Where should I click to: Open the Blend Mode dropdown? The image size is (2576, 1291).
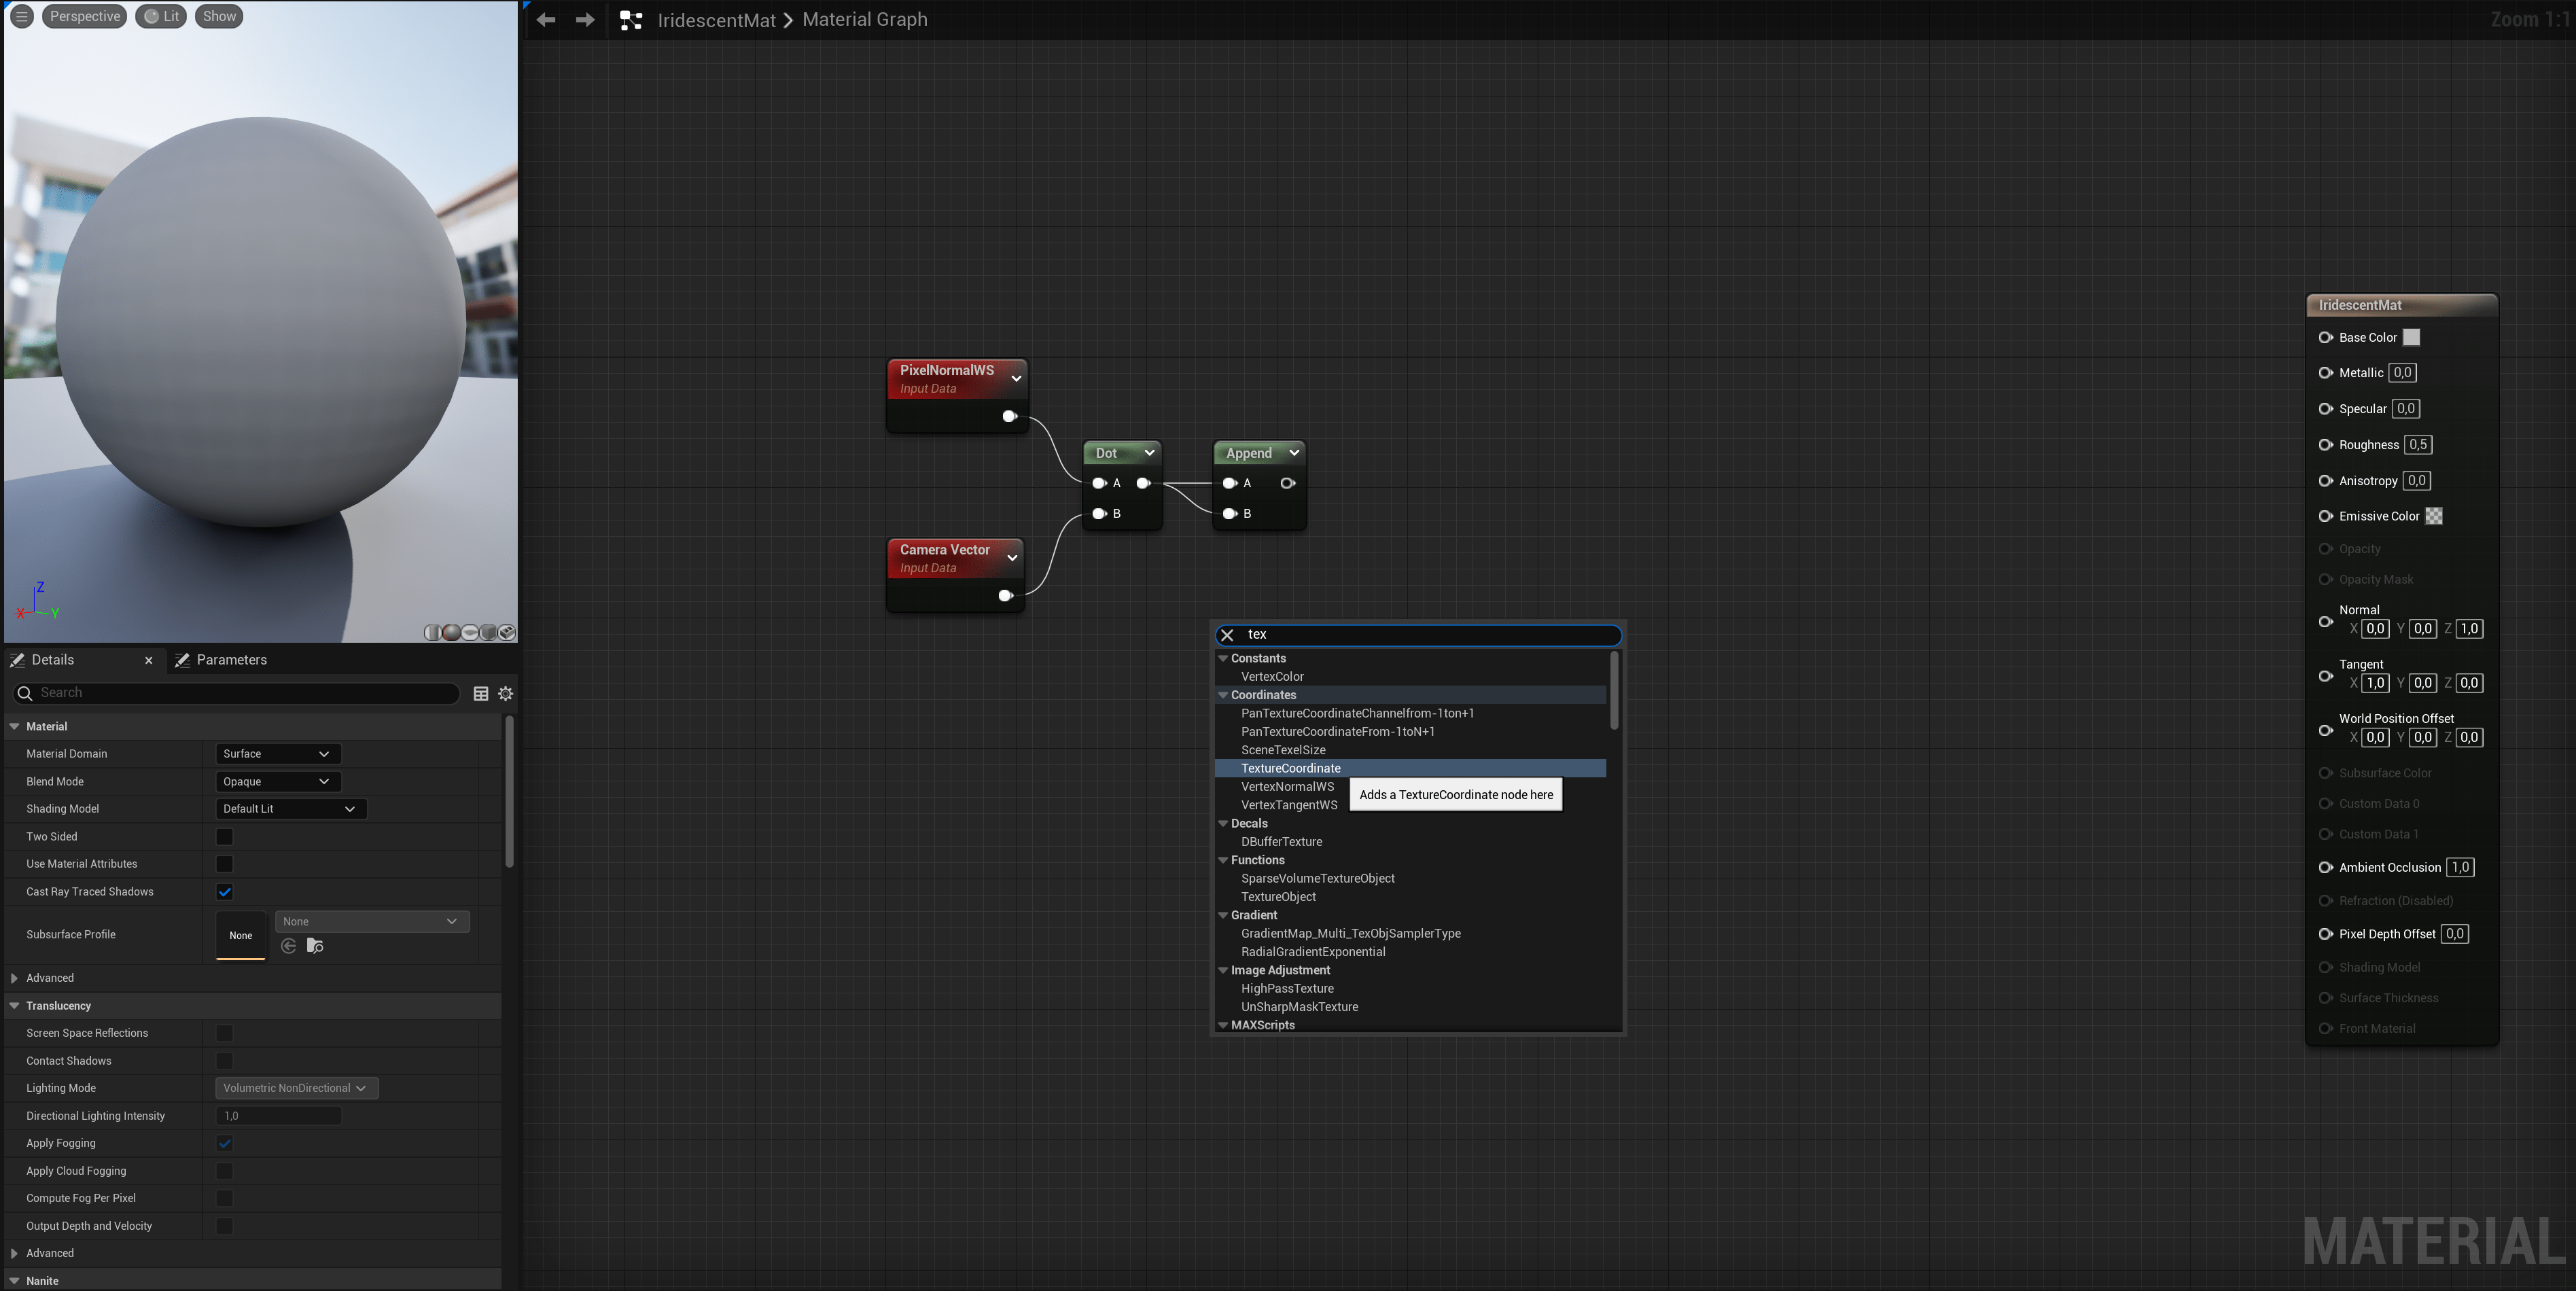pyautogui.click(x=277, y=782)
